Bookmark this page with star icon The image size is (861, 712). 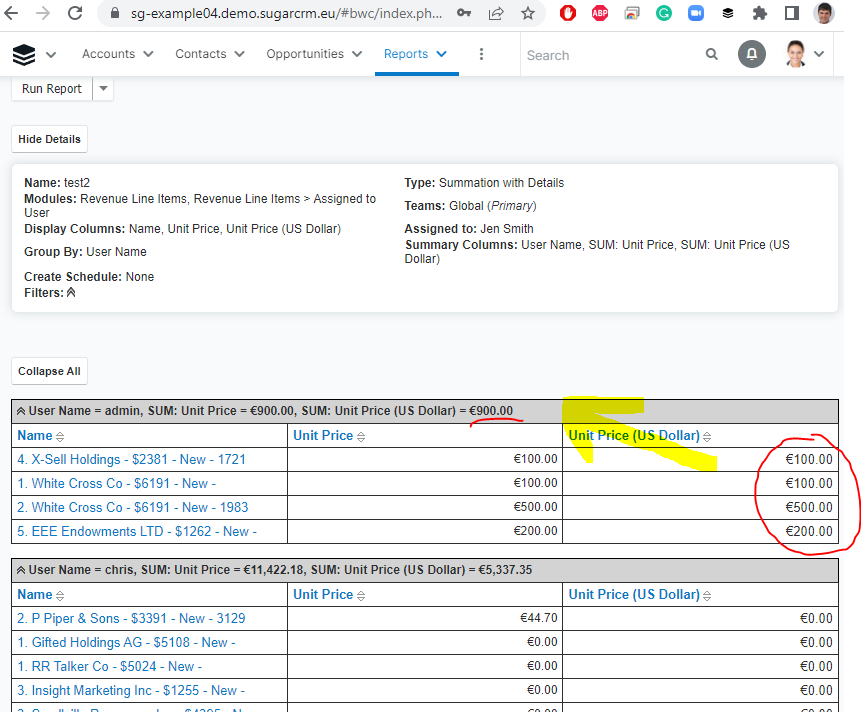pos(527,14)
